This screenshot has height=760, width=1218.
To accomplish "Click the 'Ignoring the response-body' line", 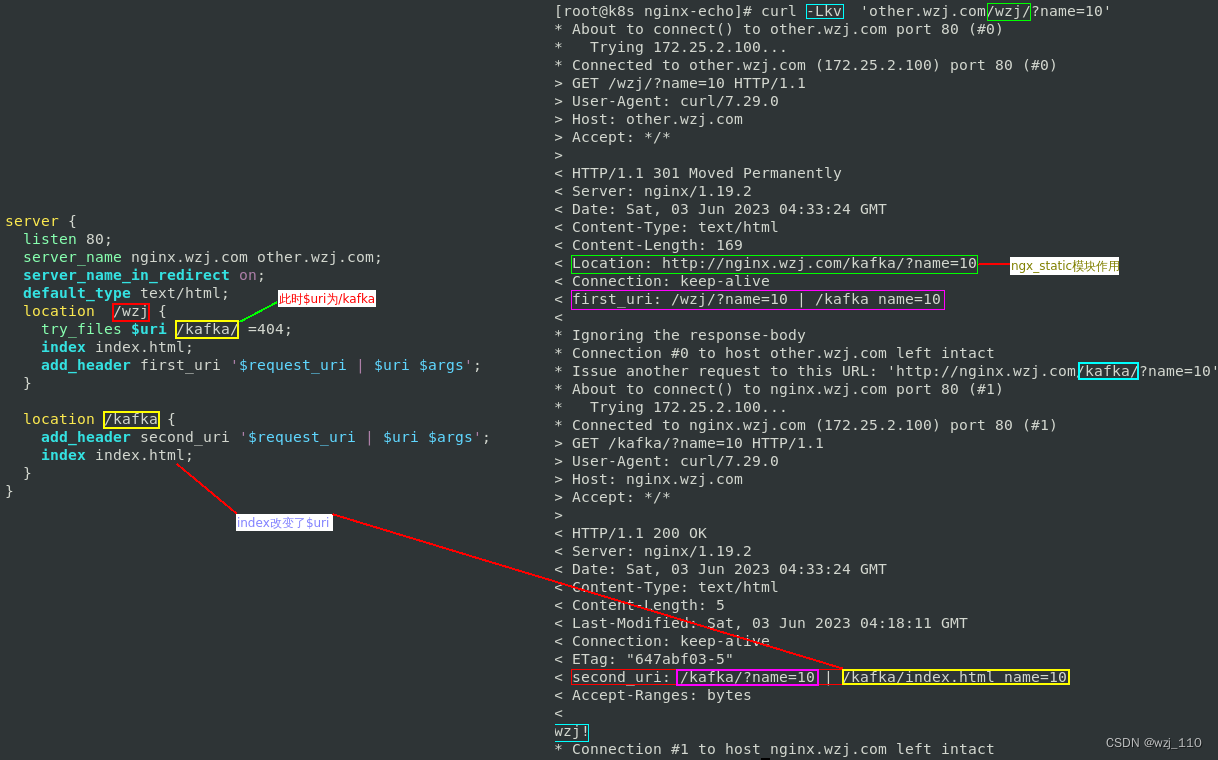I will [680, 335].
